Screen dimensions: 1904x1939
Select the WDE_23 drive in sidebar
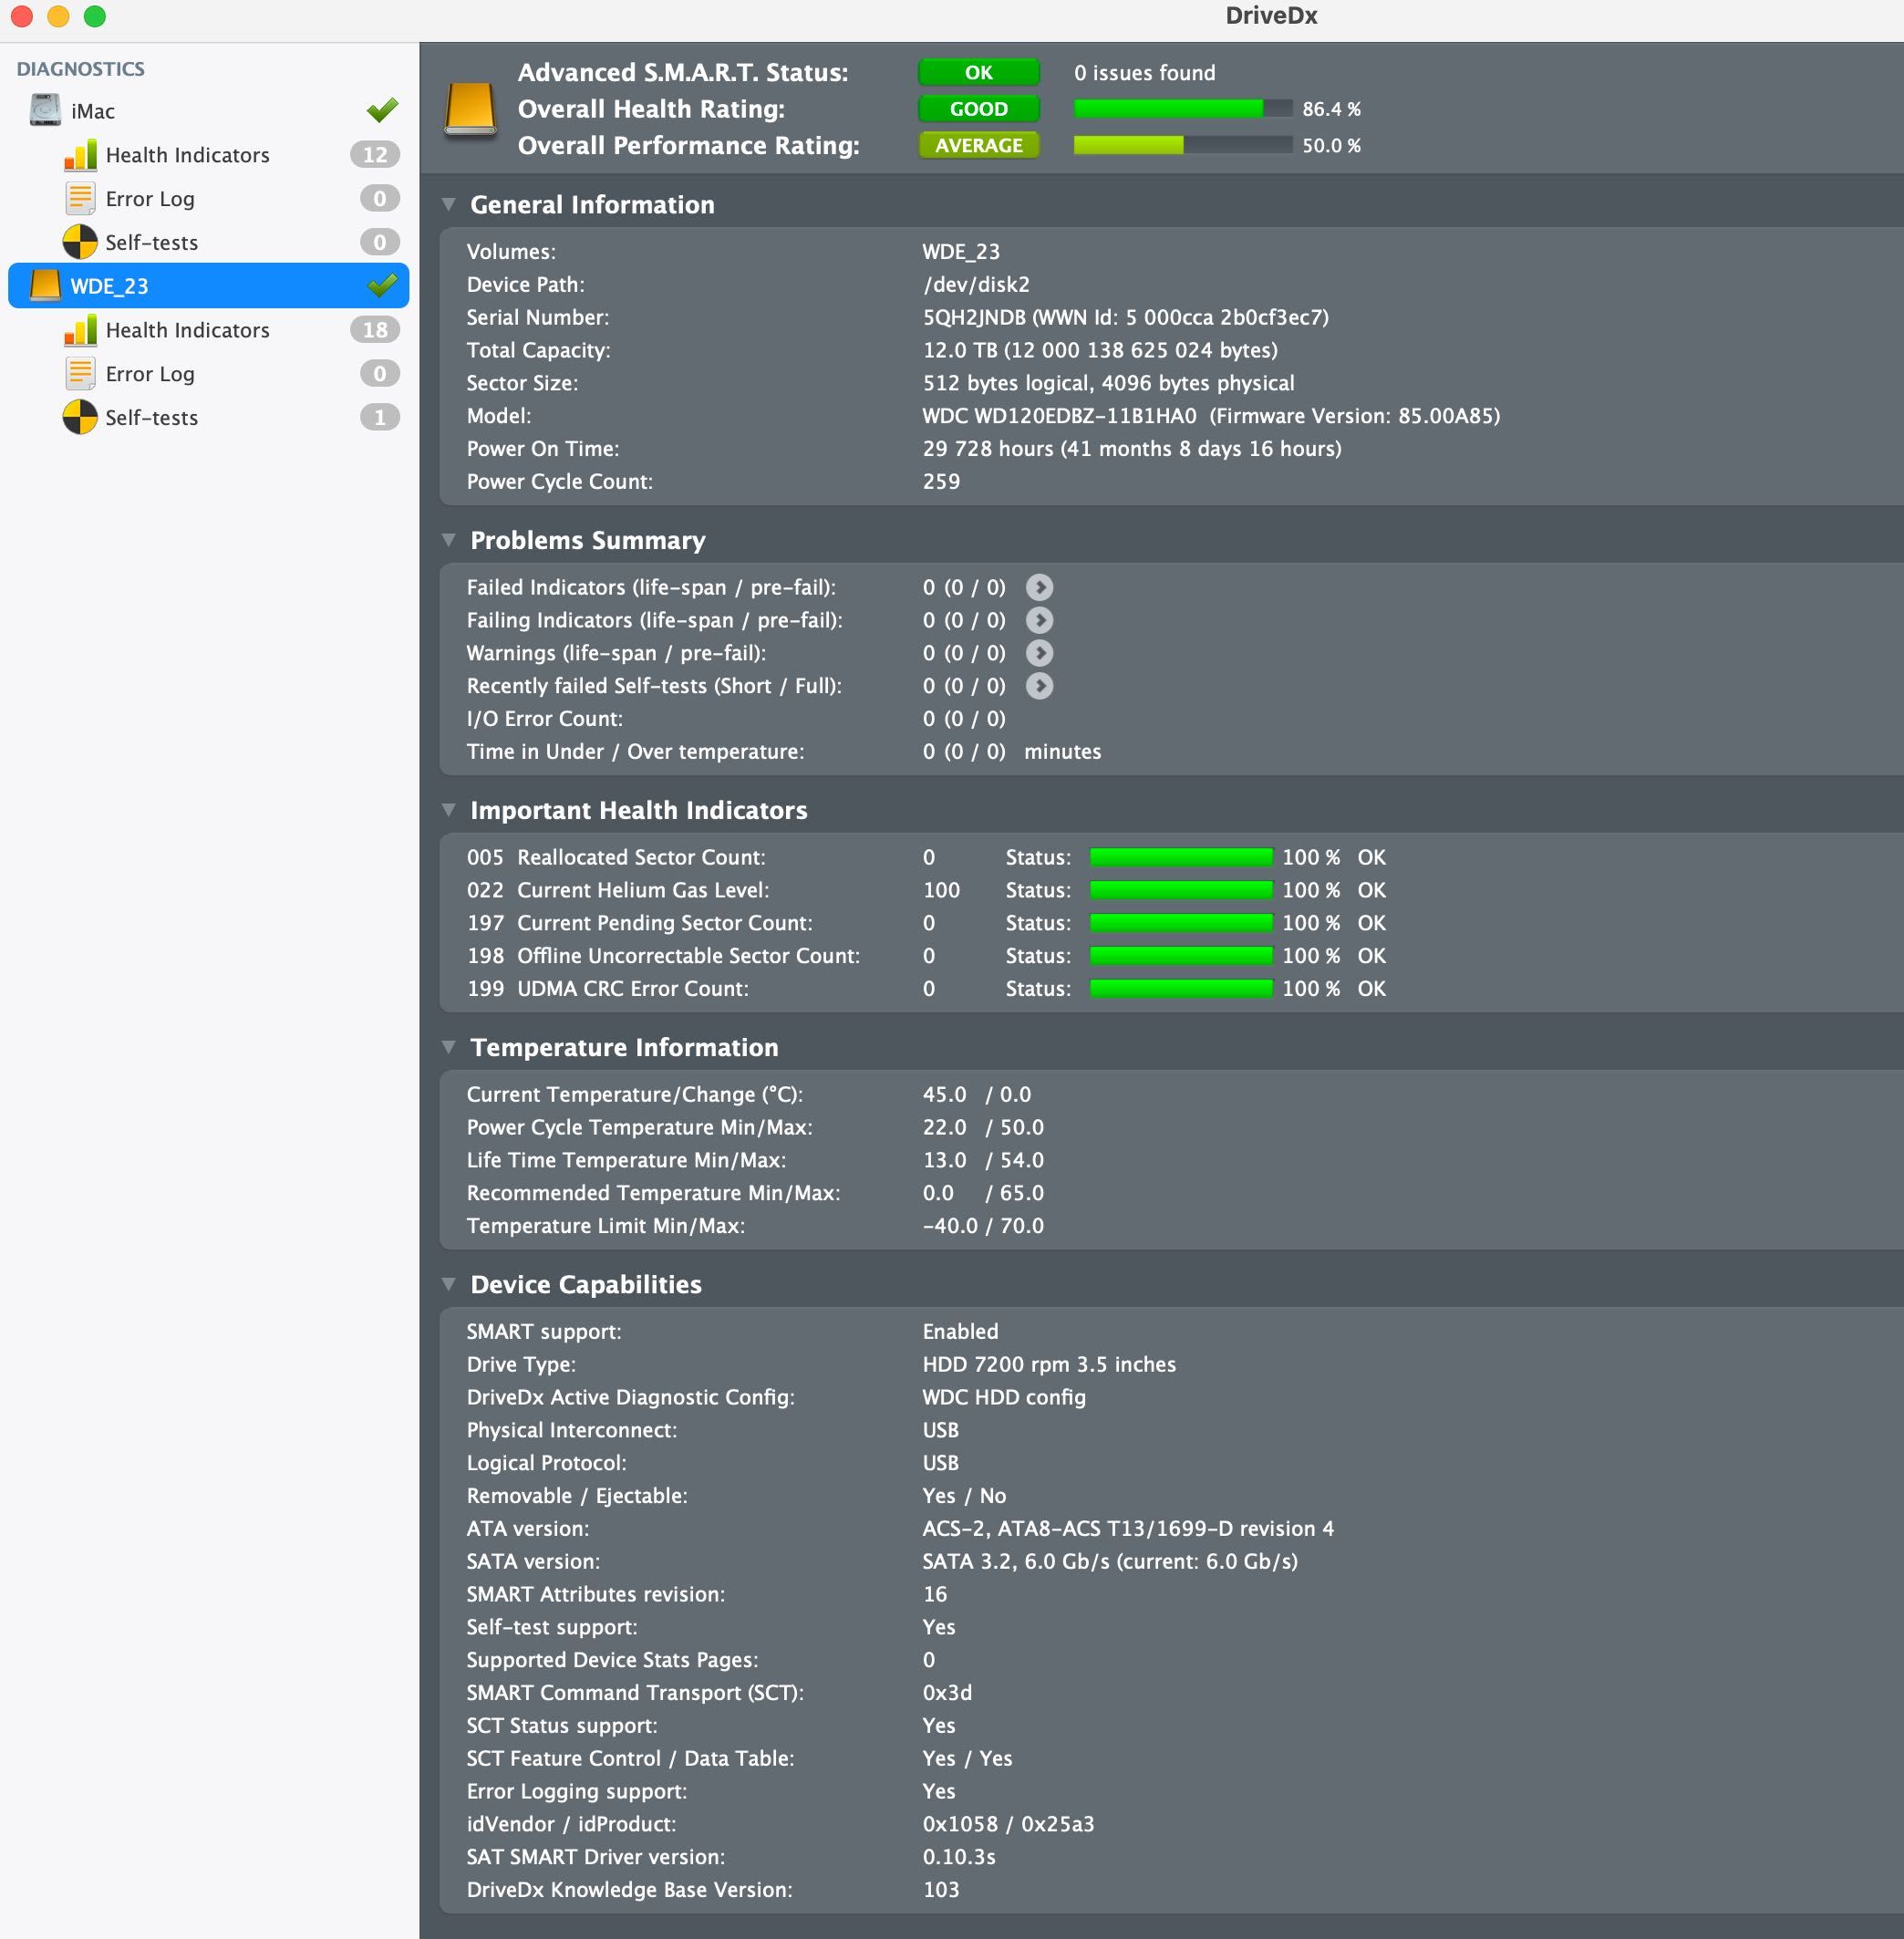(x=209, y=286)
